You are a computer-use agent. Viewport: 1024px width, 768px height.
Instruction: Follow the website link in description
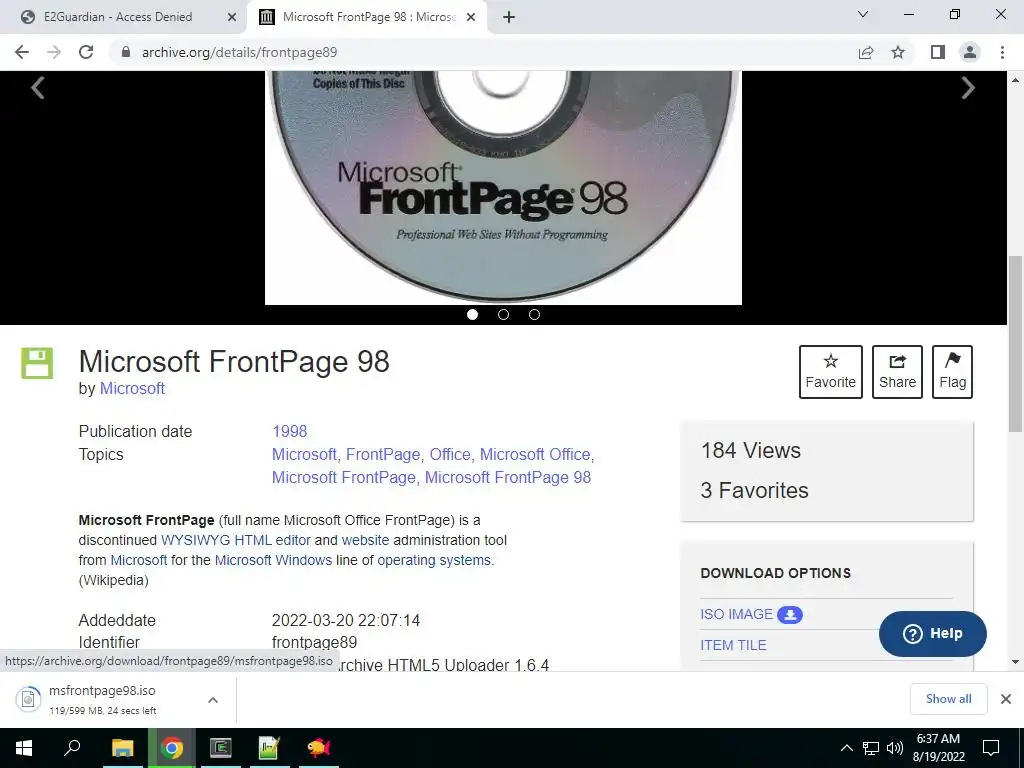365,540
